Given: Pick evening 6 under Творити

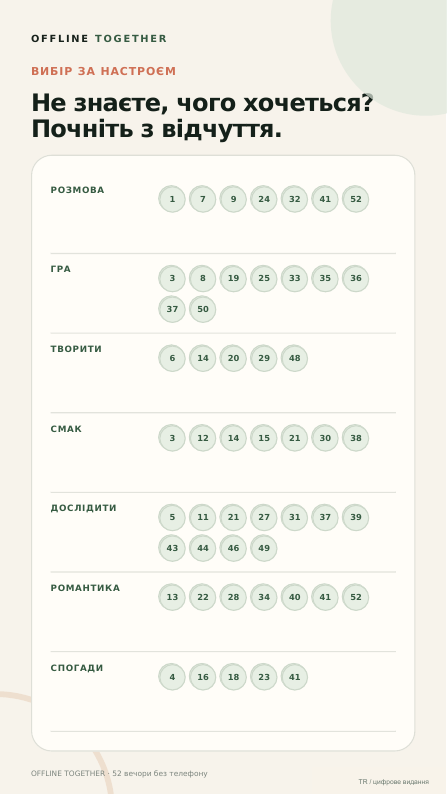Looking at the screenshot, I should tap(172, 358).
